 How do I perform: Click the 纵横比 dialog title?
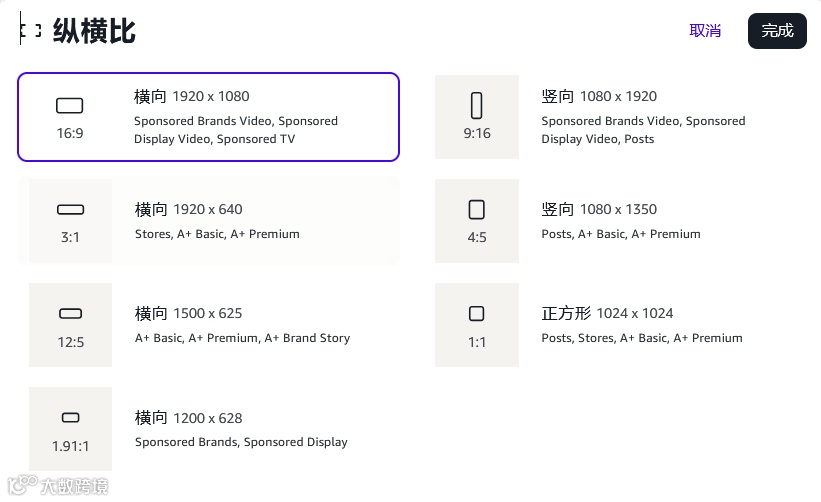(94, 31)
